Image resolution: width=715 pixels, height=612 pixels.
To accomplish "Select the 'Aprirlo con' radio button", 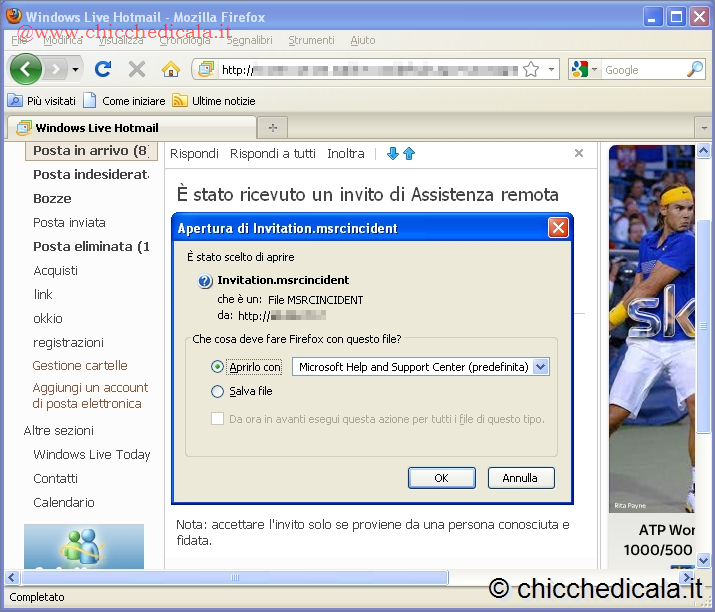I will pos(218,367).
